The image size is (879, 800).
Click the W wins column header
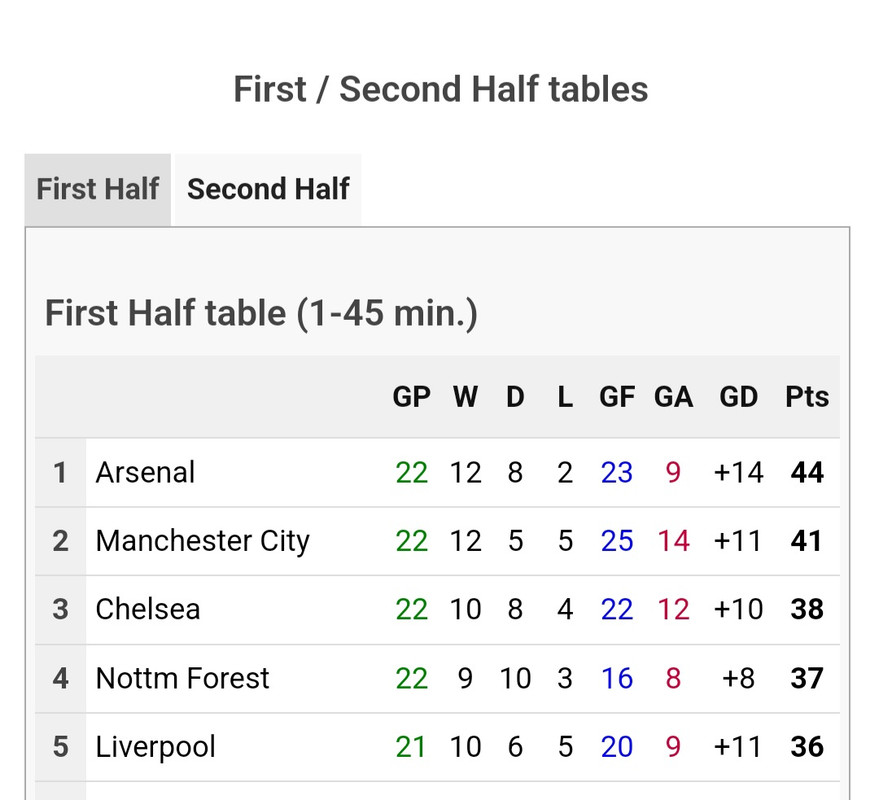(x=465, y=397)
